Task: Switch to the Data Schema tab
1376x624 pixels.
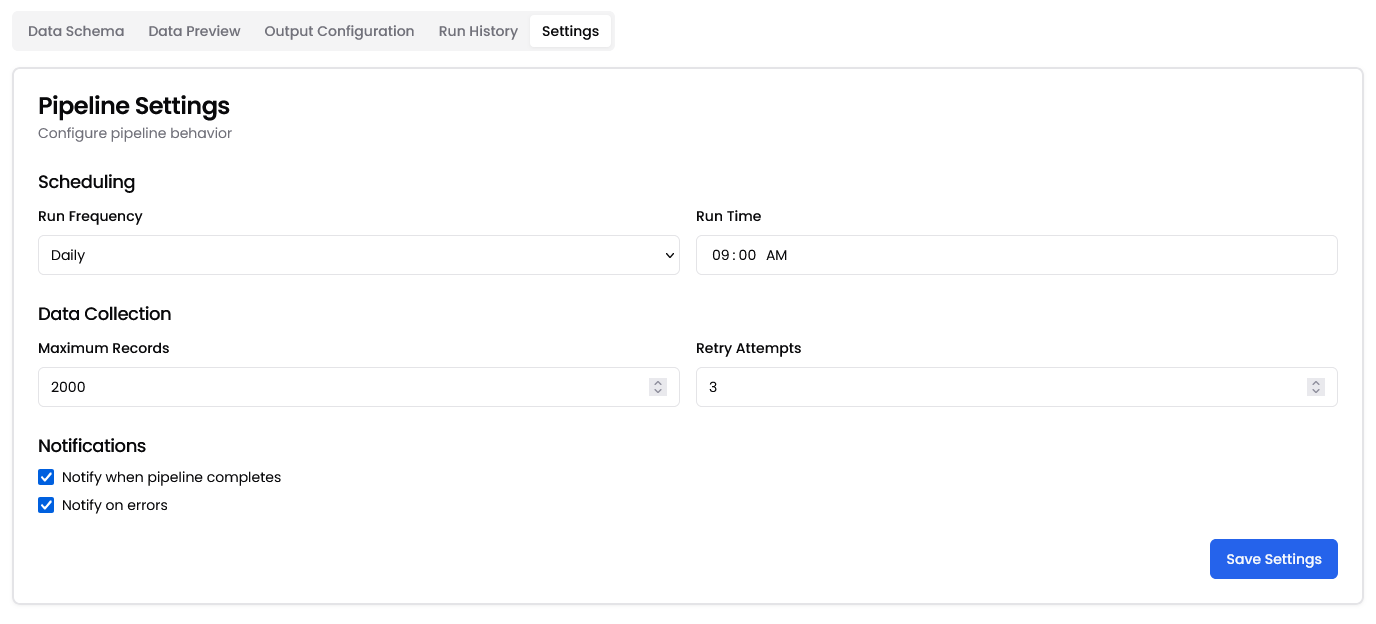Action: (76, 31)
